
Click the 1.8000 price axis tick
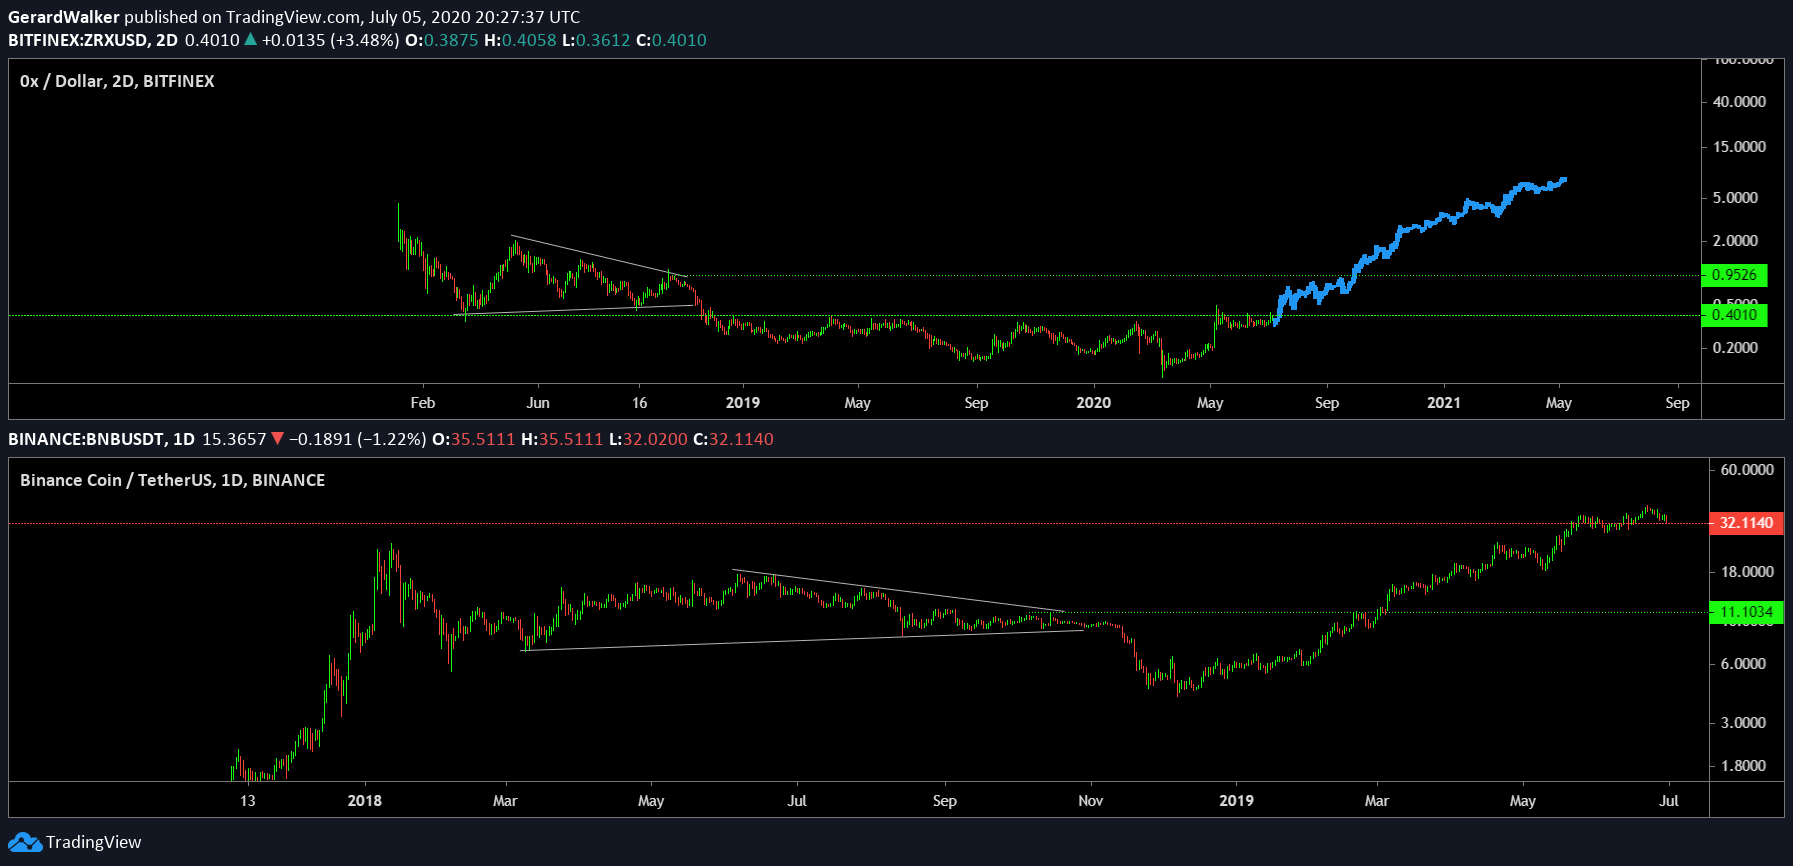[x=1743, y=766]
